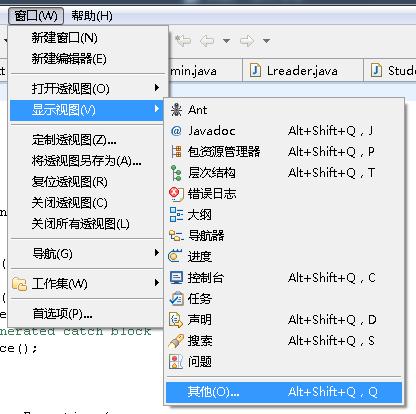Click the Alt+Shift+Q , T shortcut text
The image size is (416, 414).
331,173
